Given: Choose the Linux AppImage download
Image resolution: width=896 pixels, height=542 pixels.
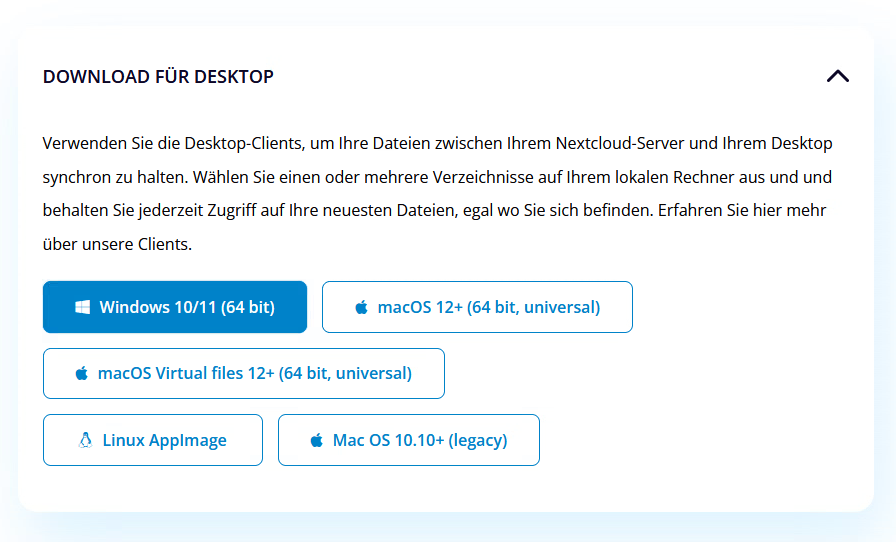Looking at the screenshot, I should [x=153, y=440].
